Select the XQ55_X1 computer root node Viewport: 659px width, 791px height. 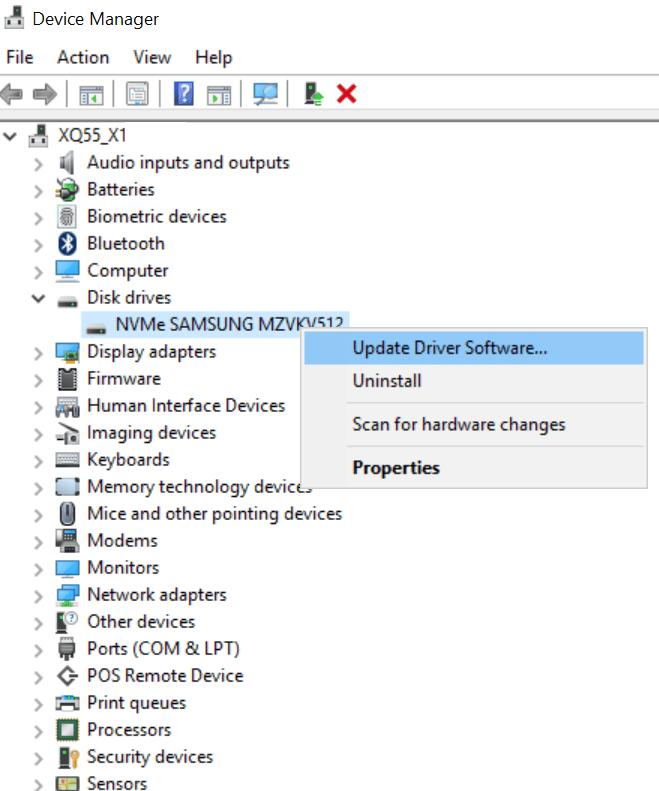pyautogui.click(x=93, y=135)
